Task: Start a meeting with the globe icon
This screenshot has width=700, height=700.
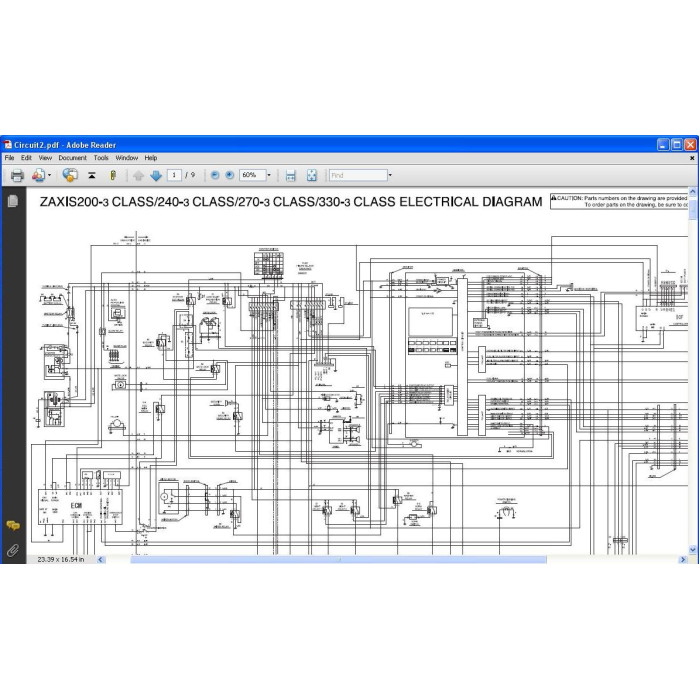Action: click(x=70, y=175)
